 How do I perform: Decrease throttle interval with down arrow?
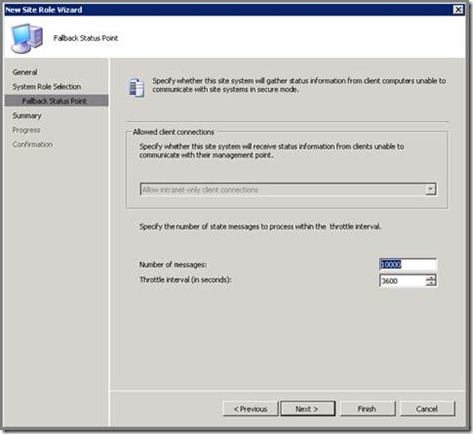click(x=431, y=284)
